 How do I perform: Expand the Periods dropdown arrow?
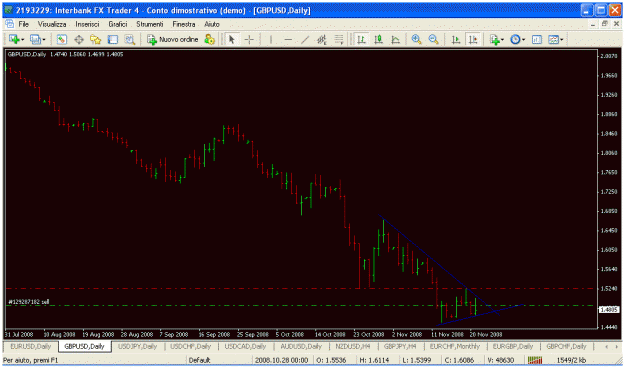[523, 39]
